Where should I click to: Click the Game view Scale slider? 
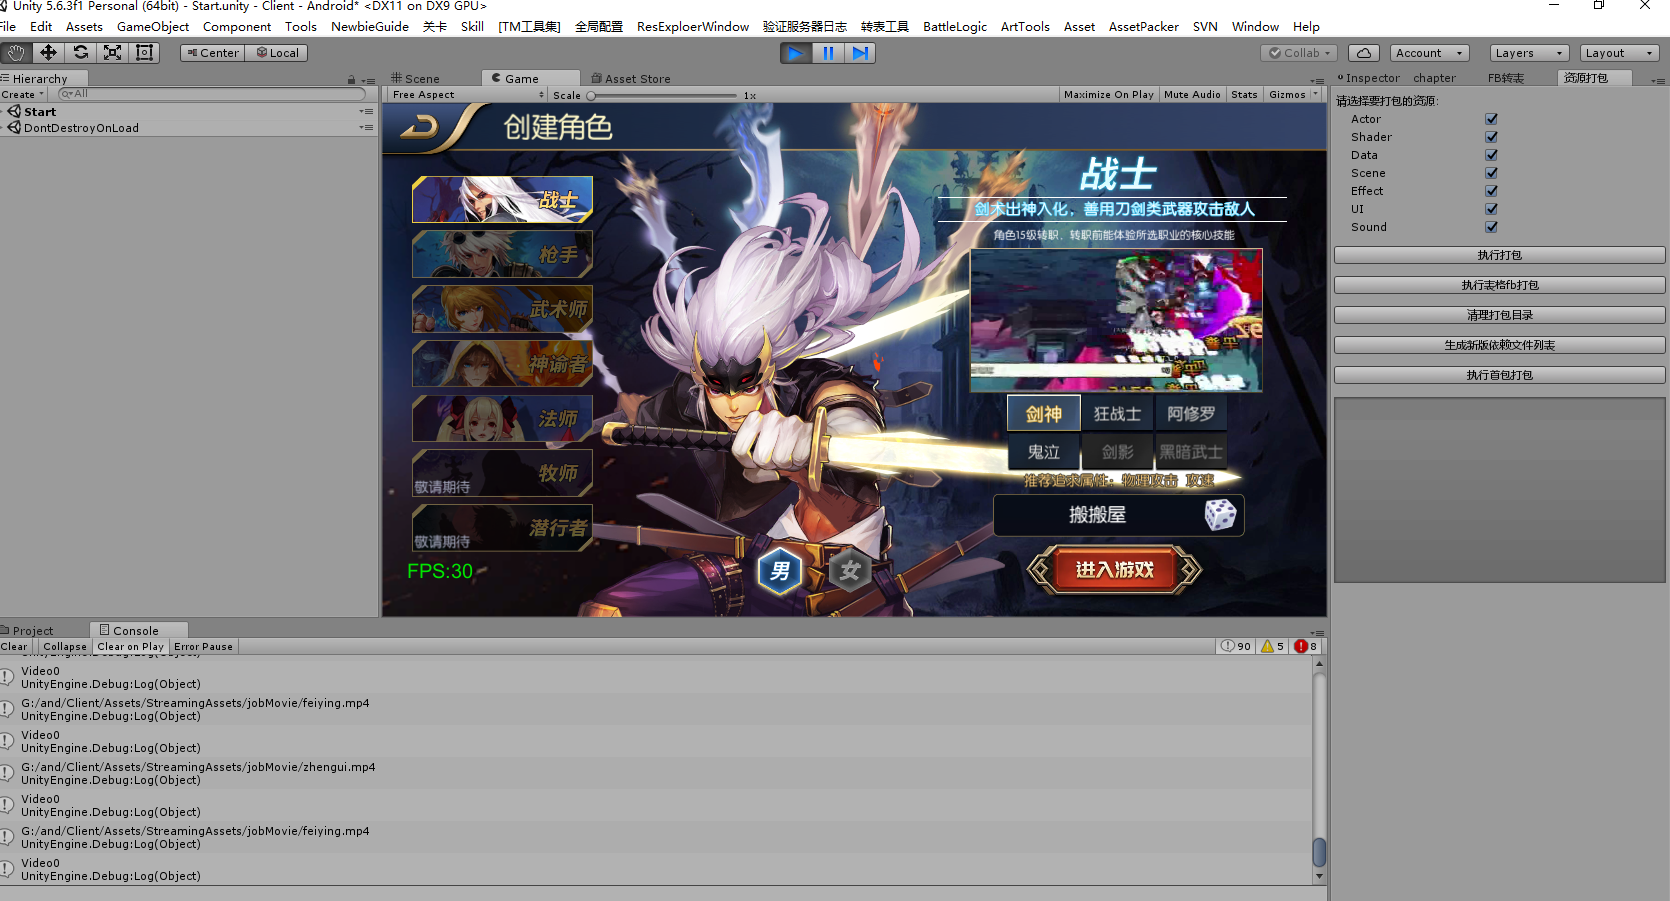pos(662,96)
